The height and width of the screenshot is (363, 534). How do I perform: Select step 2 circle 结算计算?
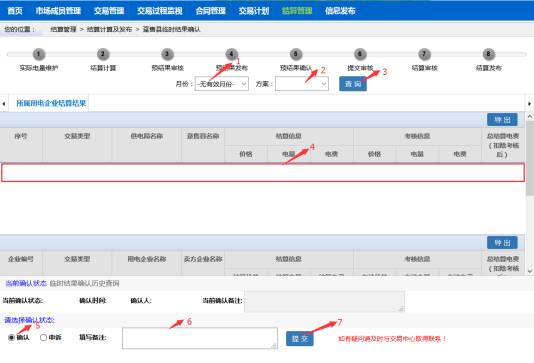(x=103, y=54)
